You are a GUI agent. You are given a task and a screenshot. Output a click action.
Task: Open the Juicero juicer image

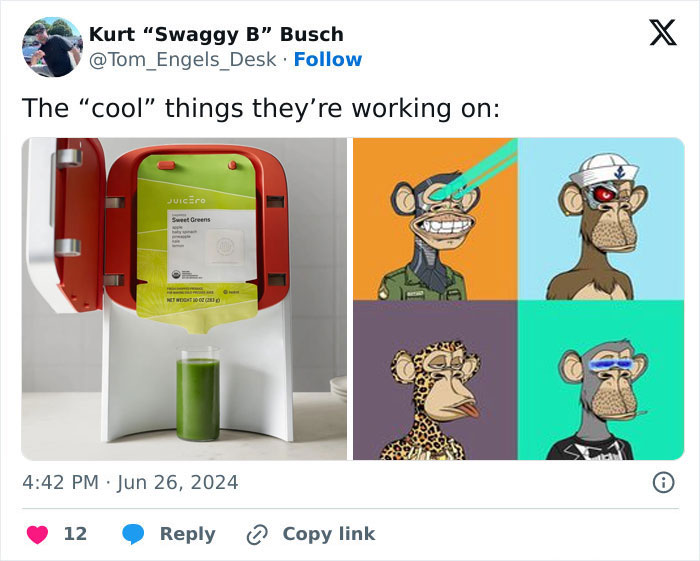(x=184, y=299)
